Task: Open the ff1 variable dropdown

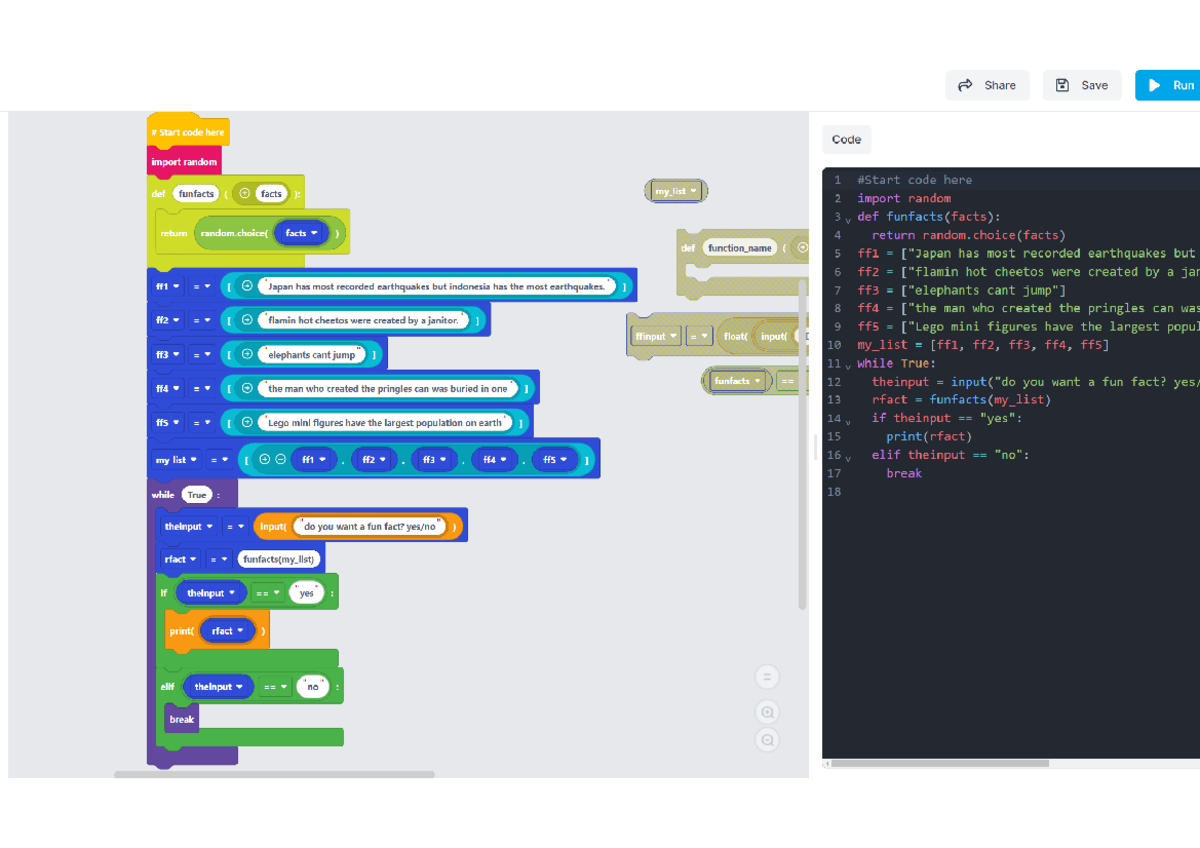Action: pos(167,287)
